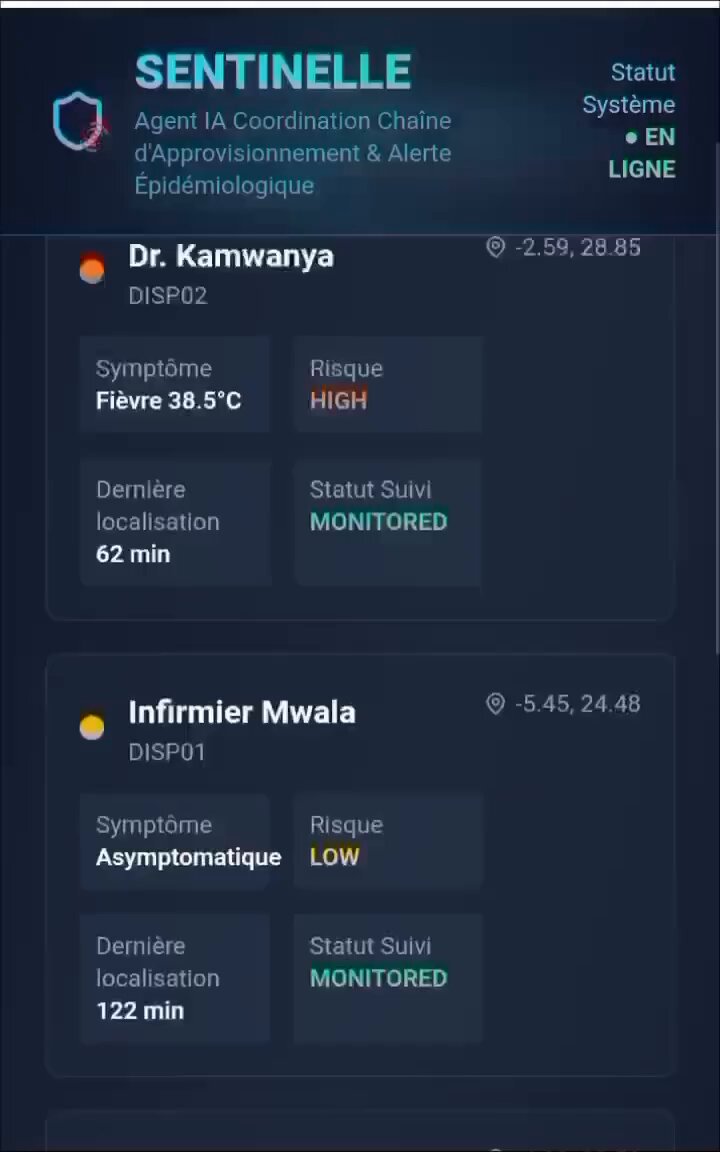Click the location pin beside -2.59, 28.85
The height and width of the screenshot is (1152, 720).
tap(496, 248)
